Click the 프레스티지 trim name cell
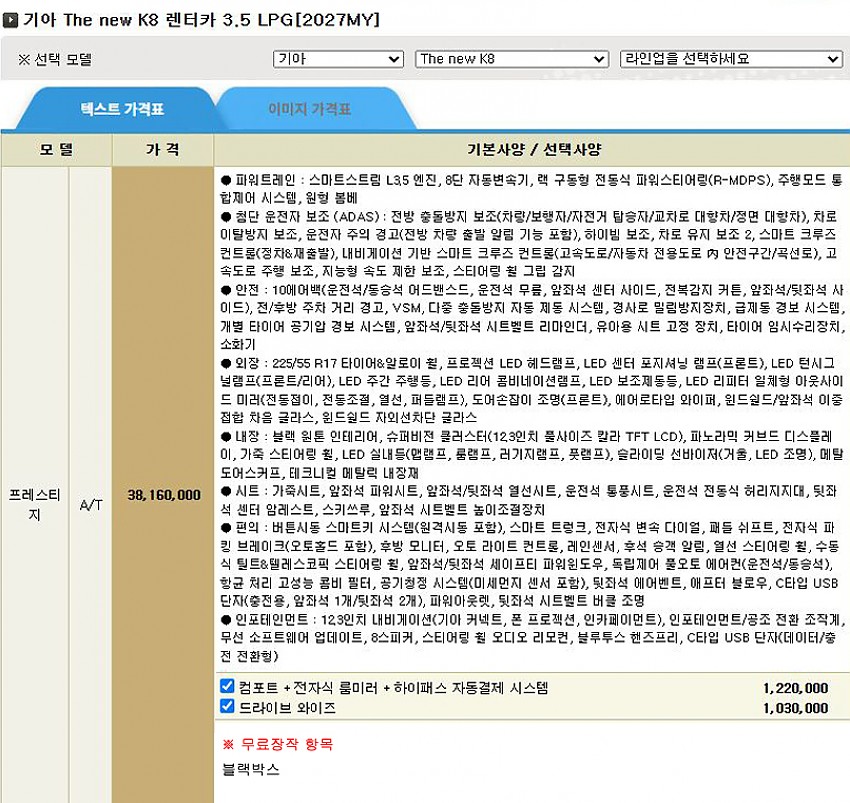850x803 pixels. click(35, 504)
